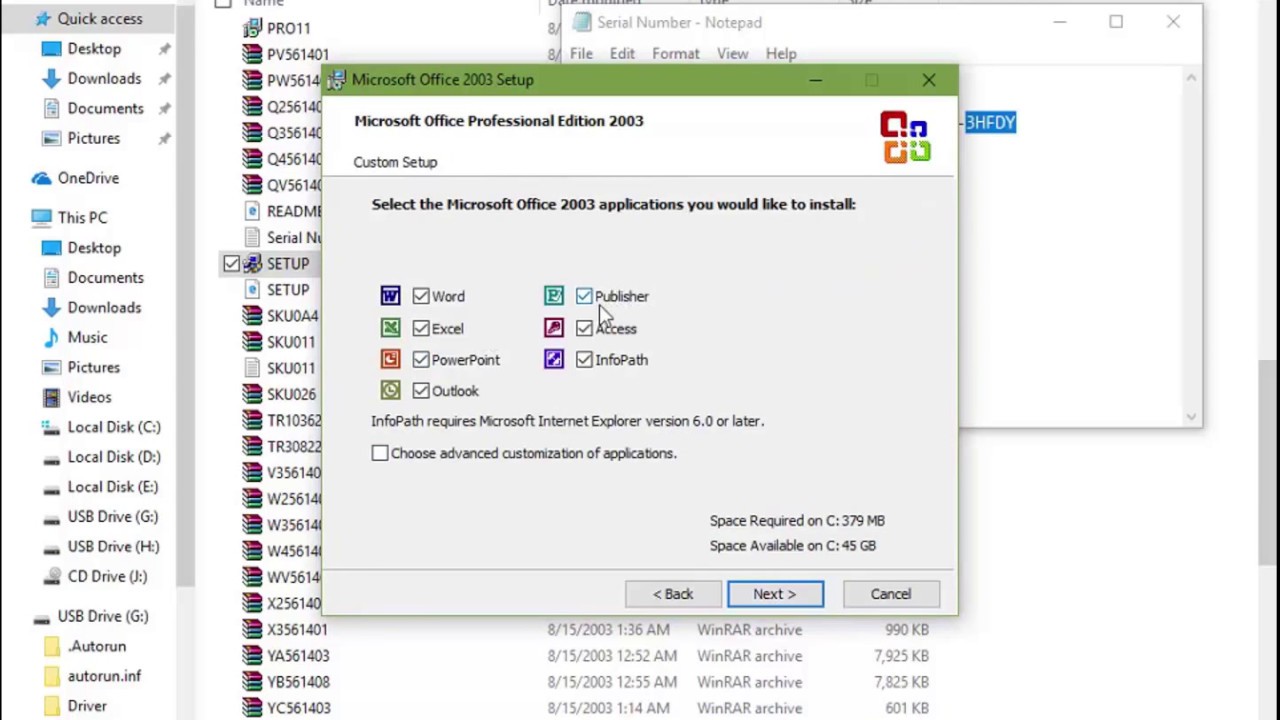Uncheck the Word checkbox
Screen dimensions: 1280x720
point(421,296)
